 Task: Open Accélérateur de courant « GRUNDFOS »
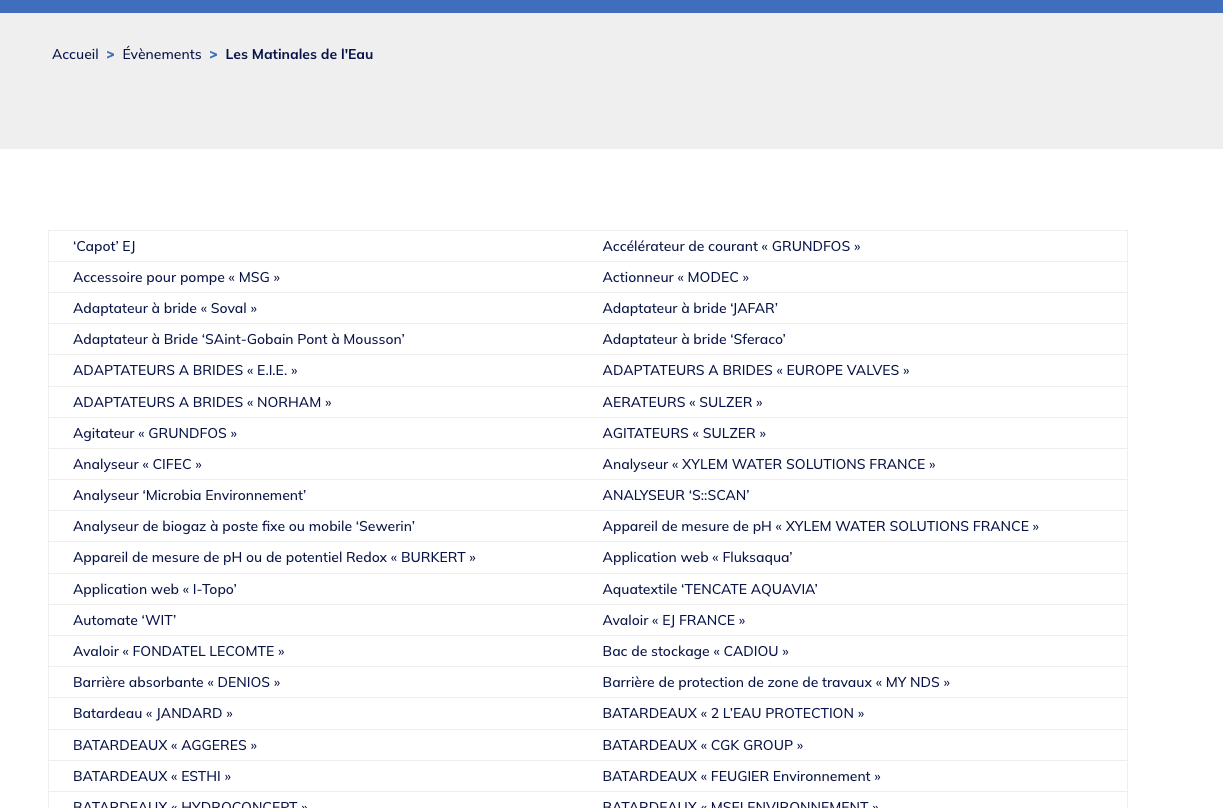tap(731, 246)
